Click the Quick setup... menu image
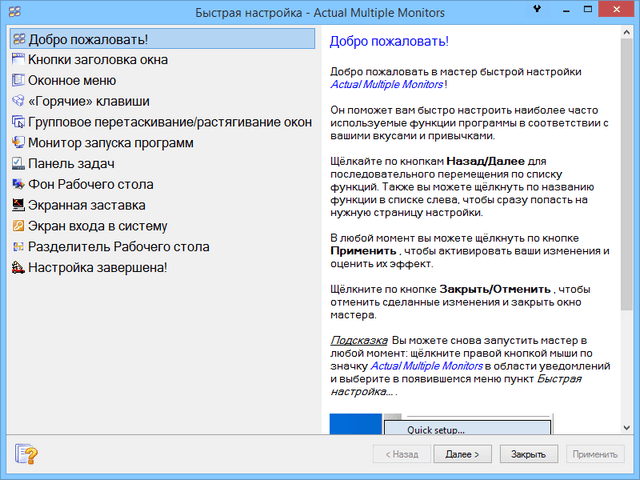 pyautogui.click(x=441, y=424)
